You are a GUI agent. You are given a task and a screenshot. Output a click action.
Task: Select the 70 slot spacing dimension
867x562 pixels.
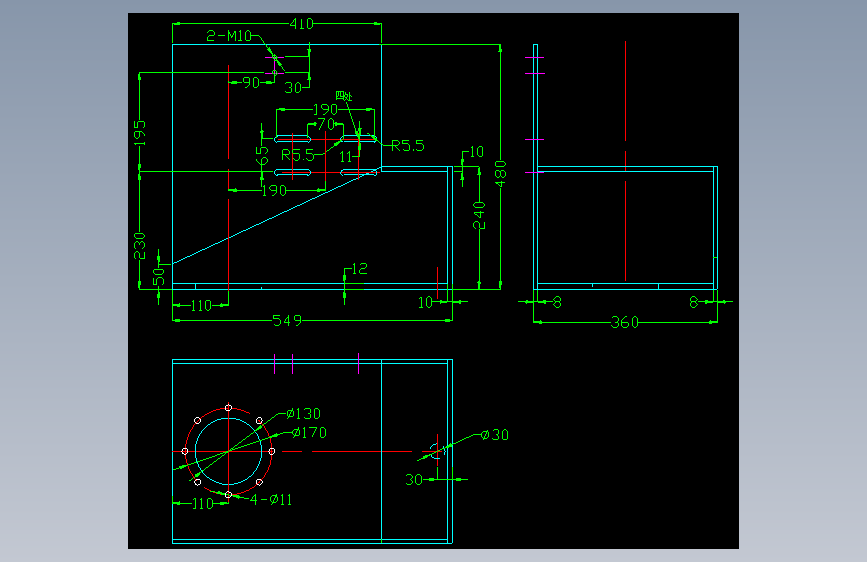pyautogui.click(x=326, y=124)
